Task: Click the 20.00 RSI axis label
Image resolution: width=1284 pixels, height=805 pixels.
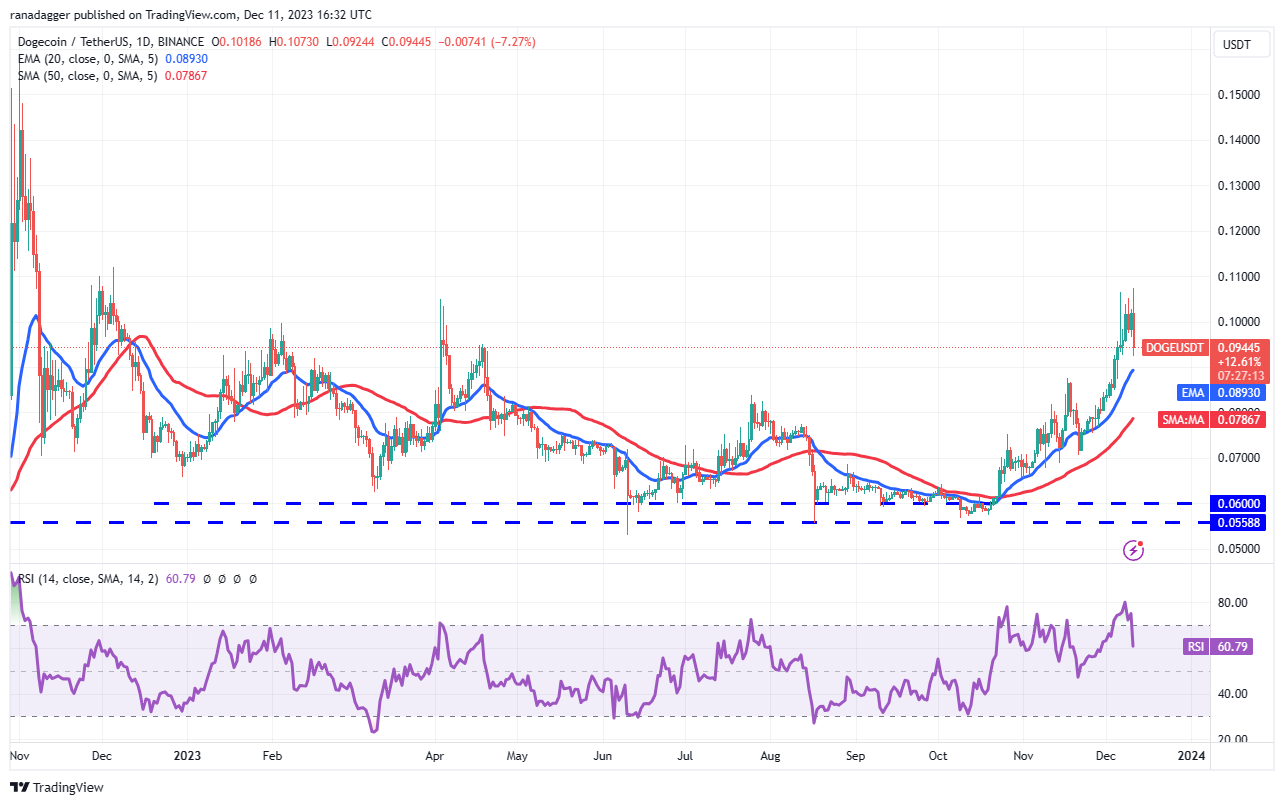Action: click(x=1231, y=739)
